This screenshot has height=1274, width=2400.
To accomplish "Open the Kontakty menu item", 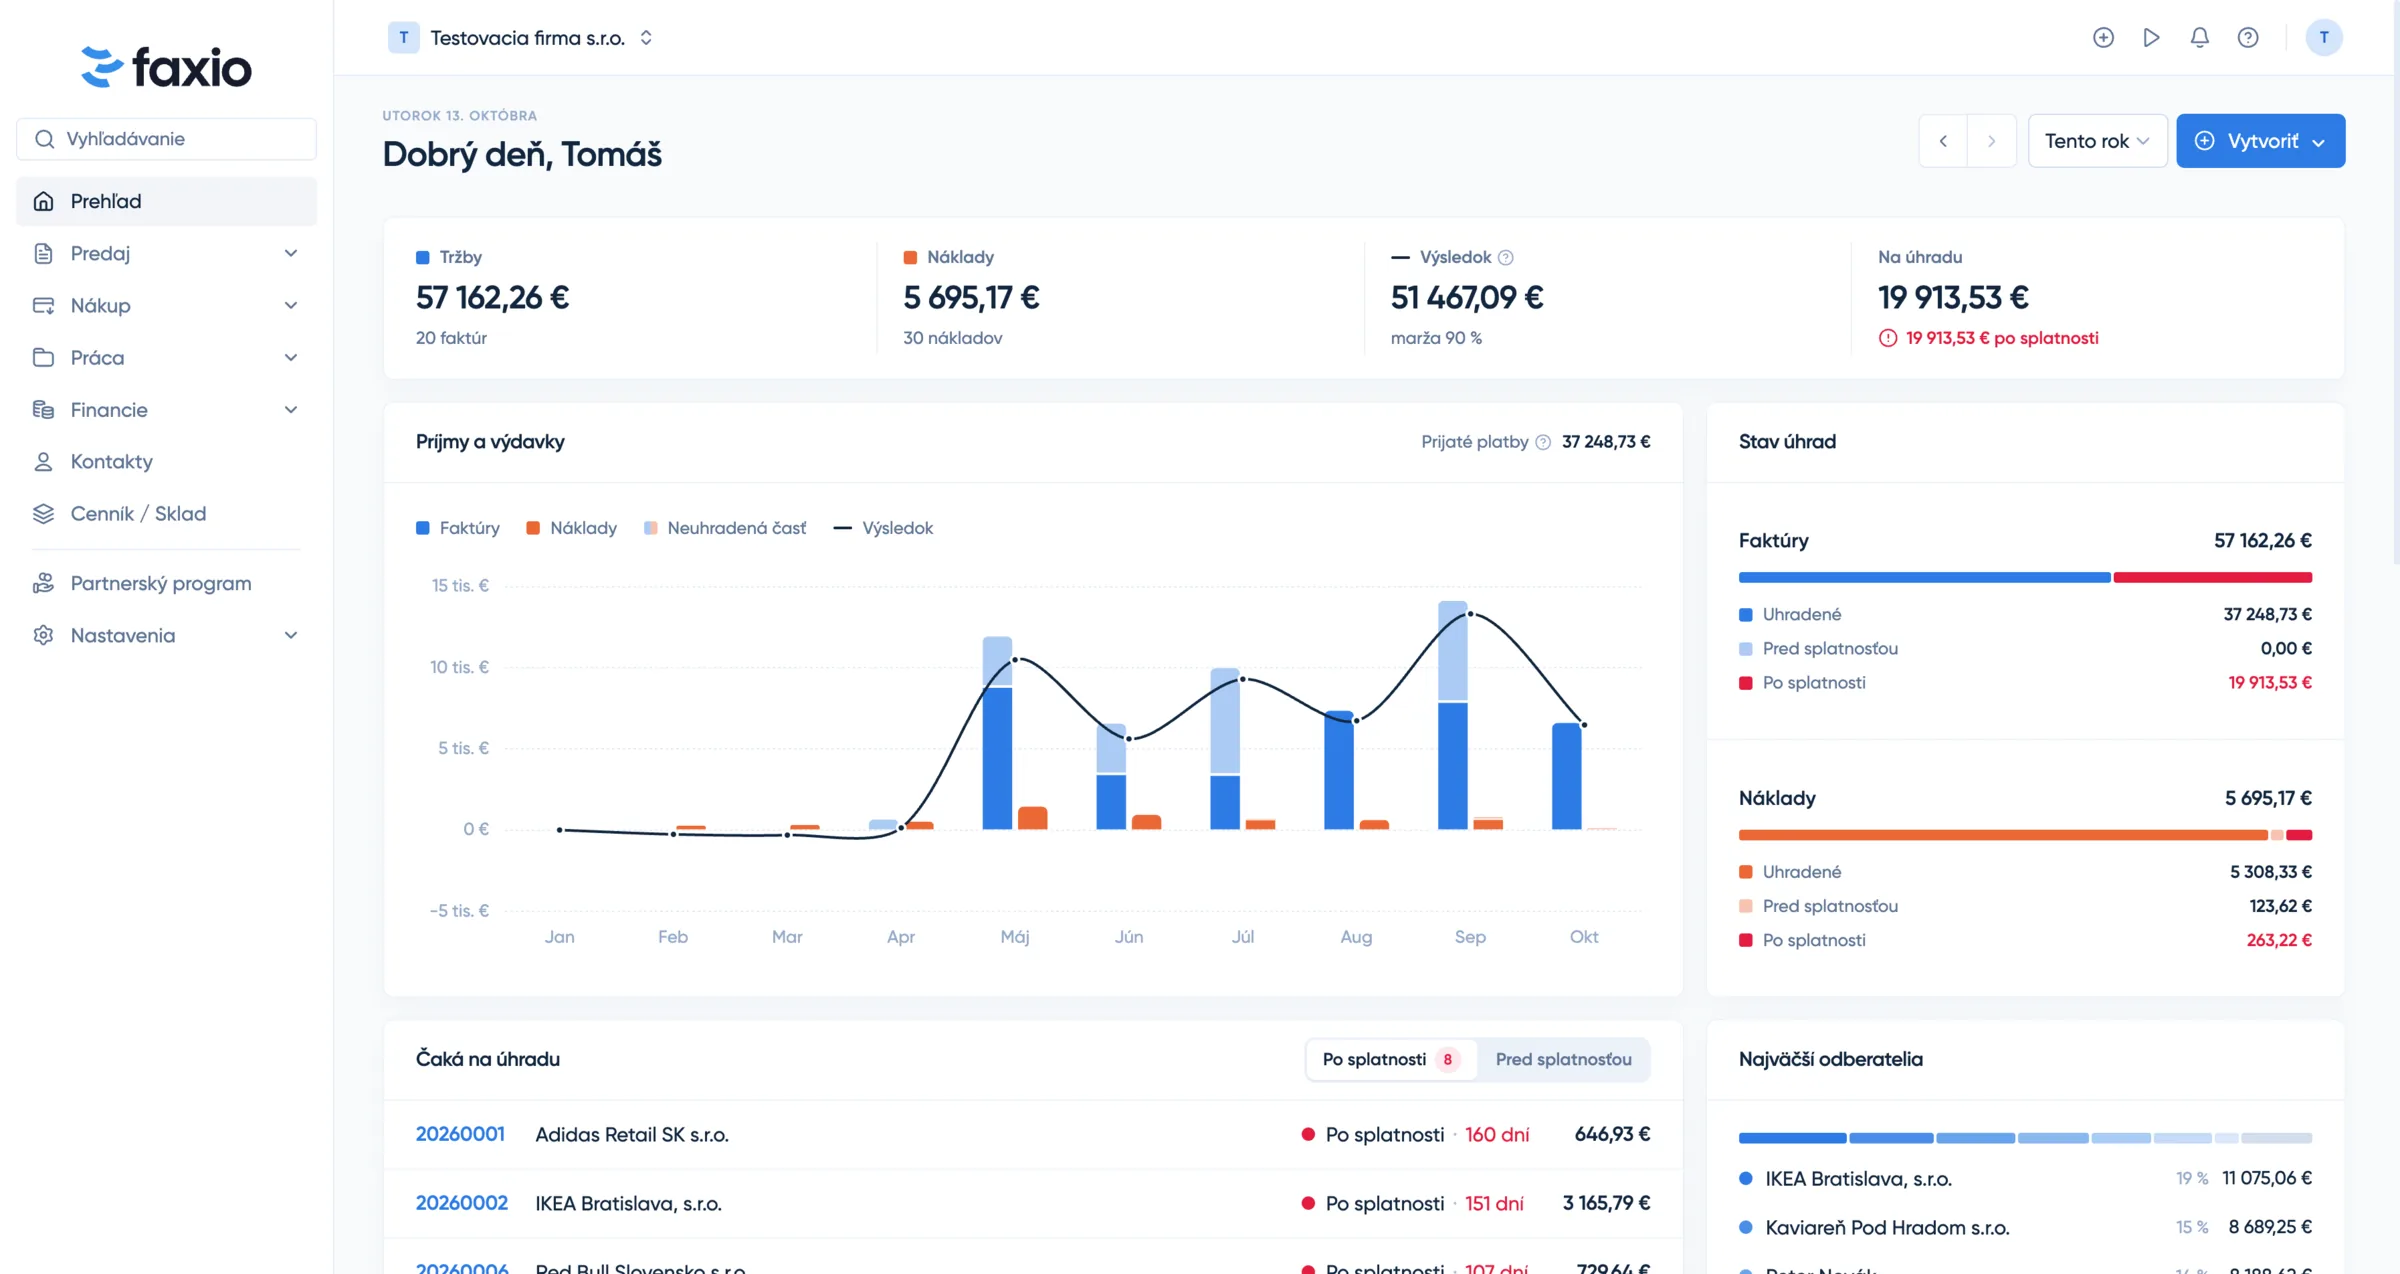I will click(x=166, y=461).
